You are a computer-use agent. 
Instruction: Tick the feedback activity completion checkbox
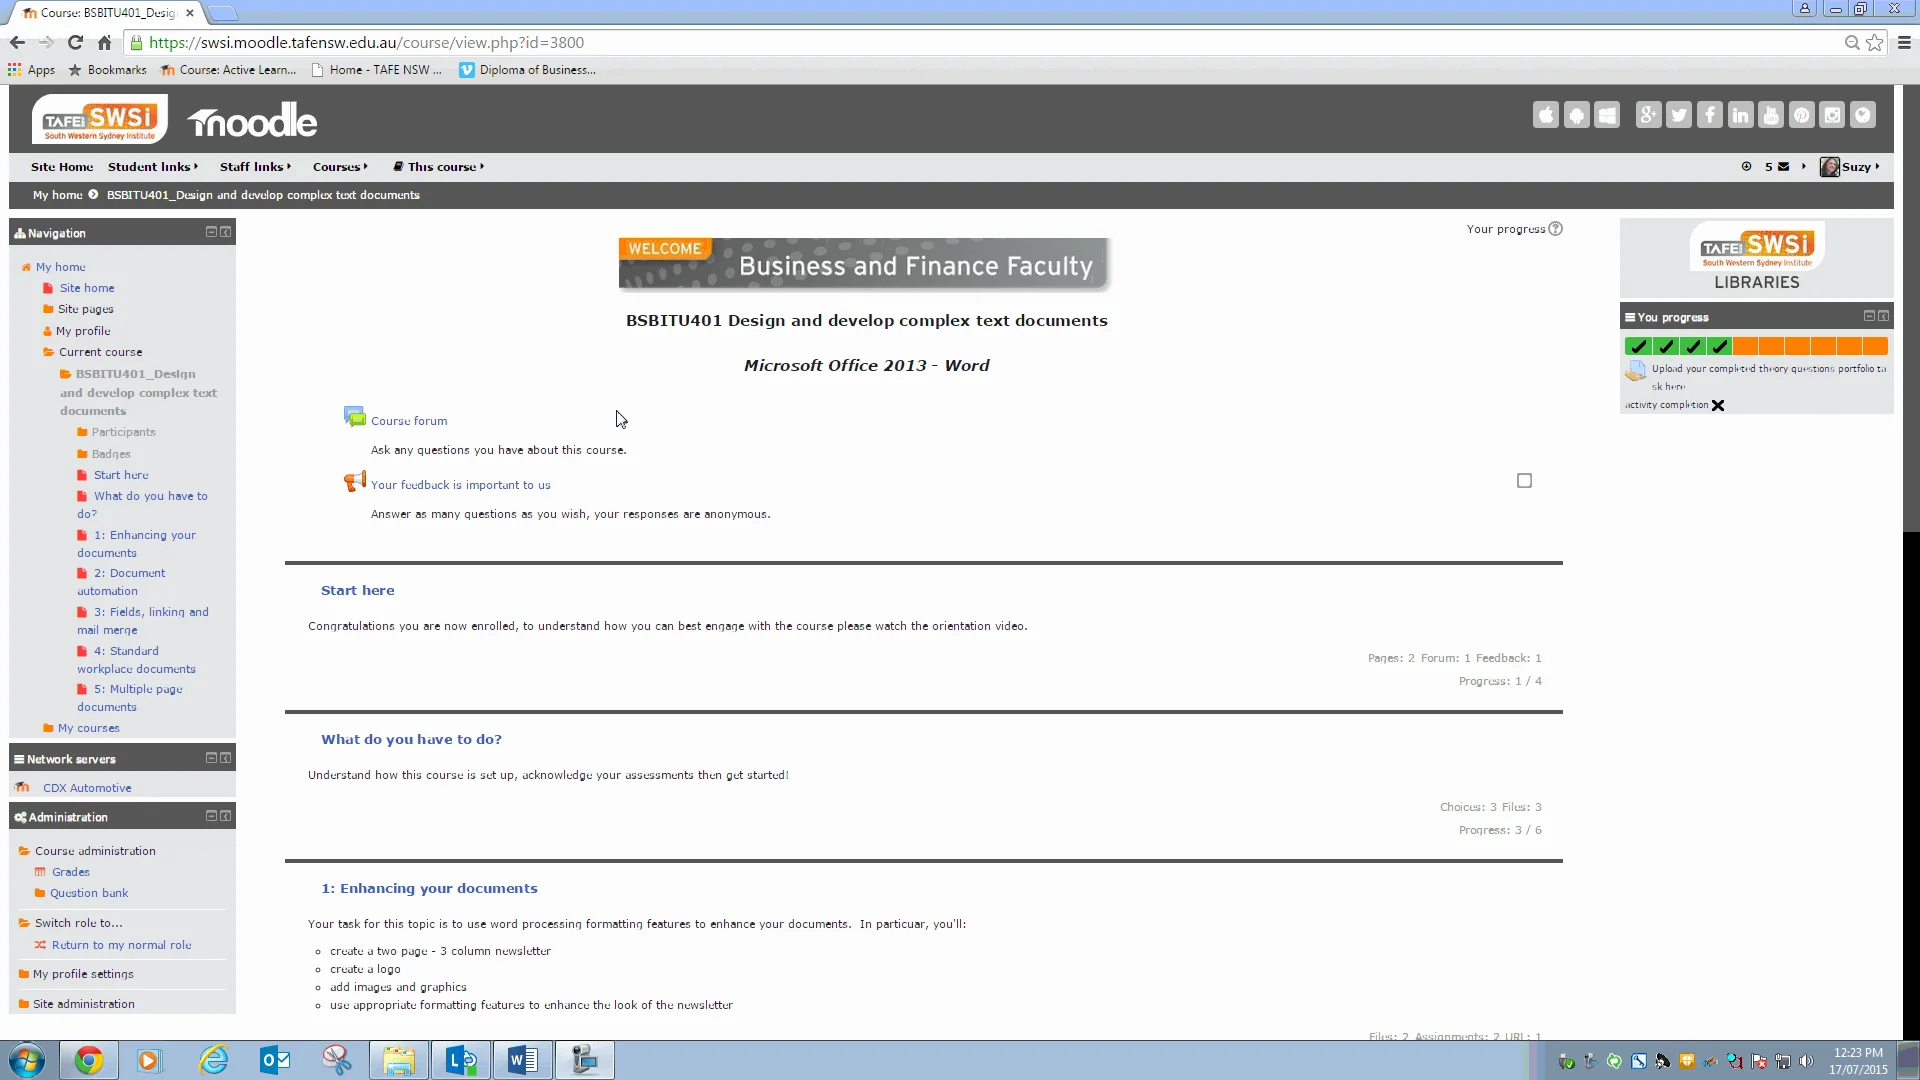(1524, 481)
